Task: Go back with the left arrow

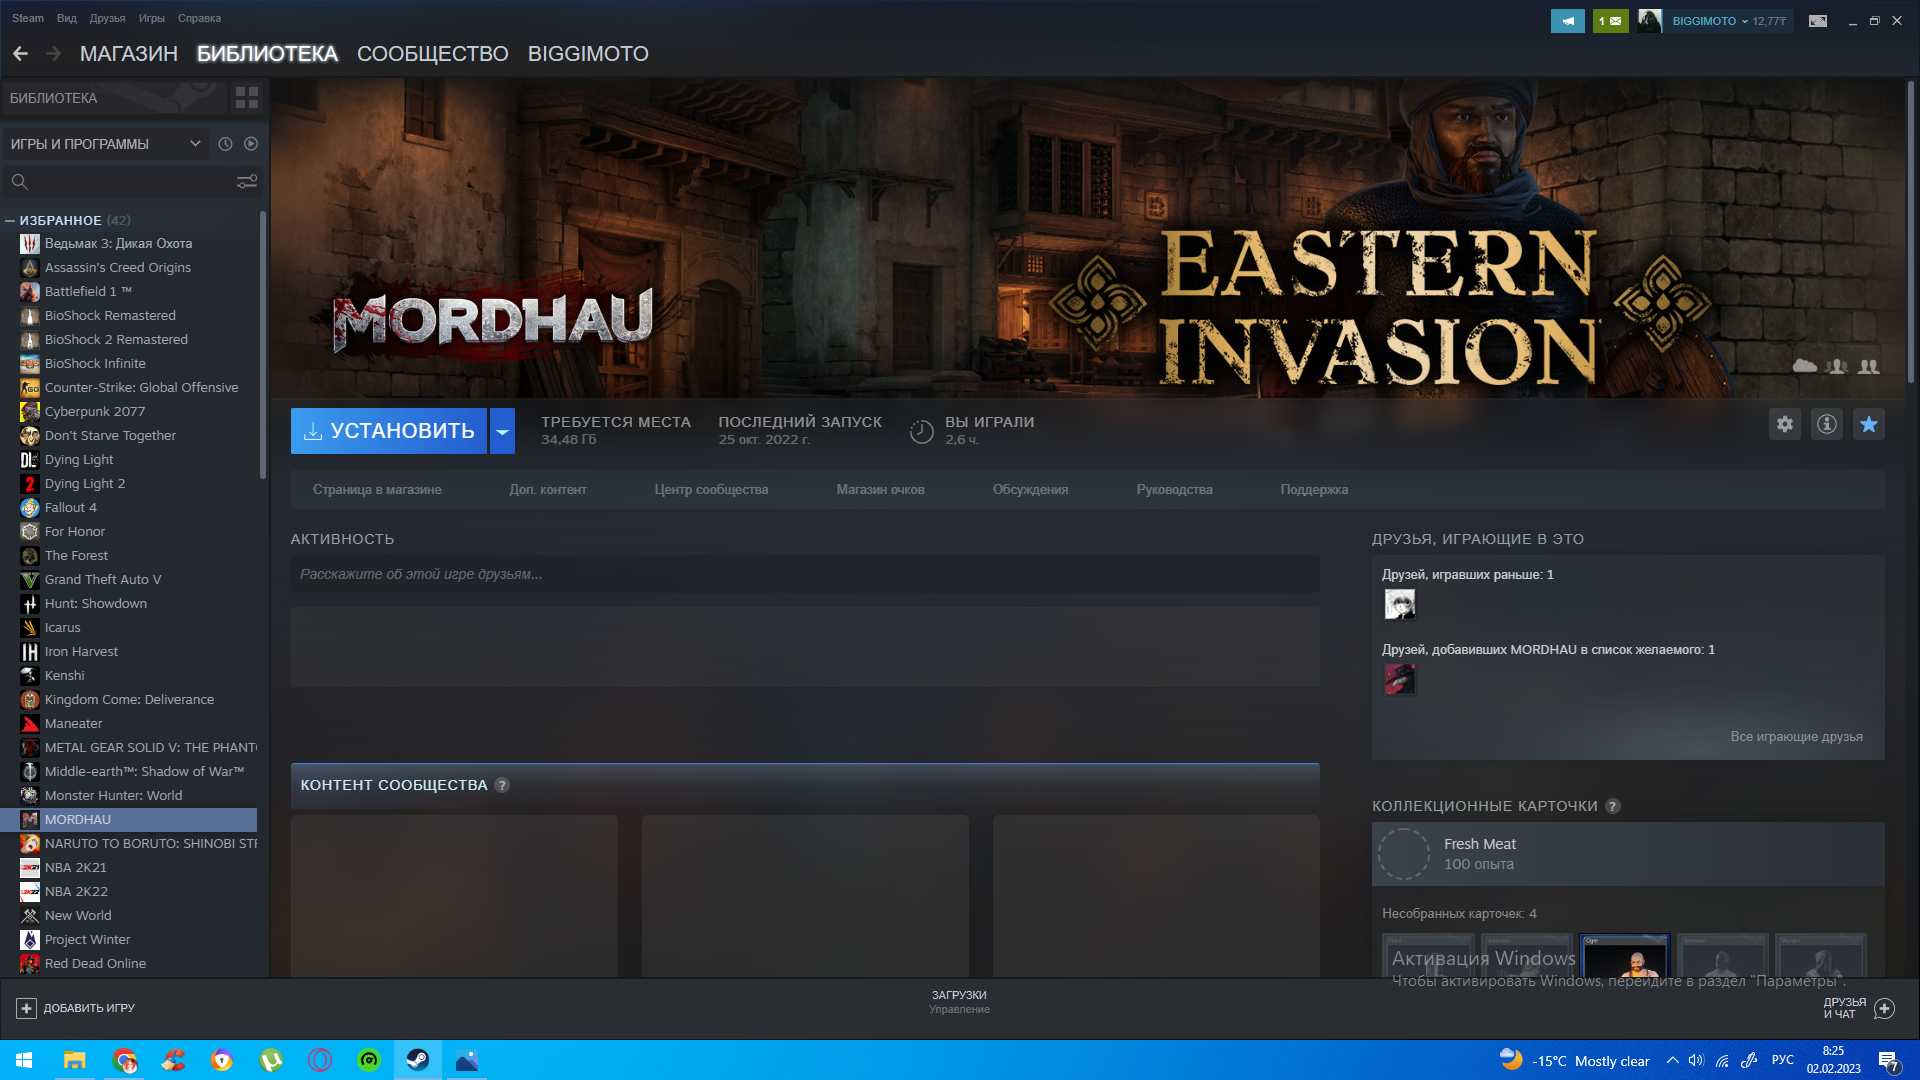Action: [20, 54]
